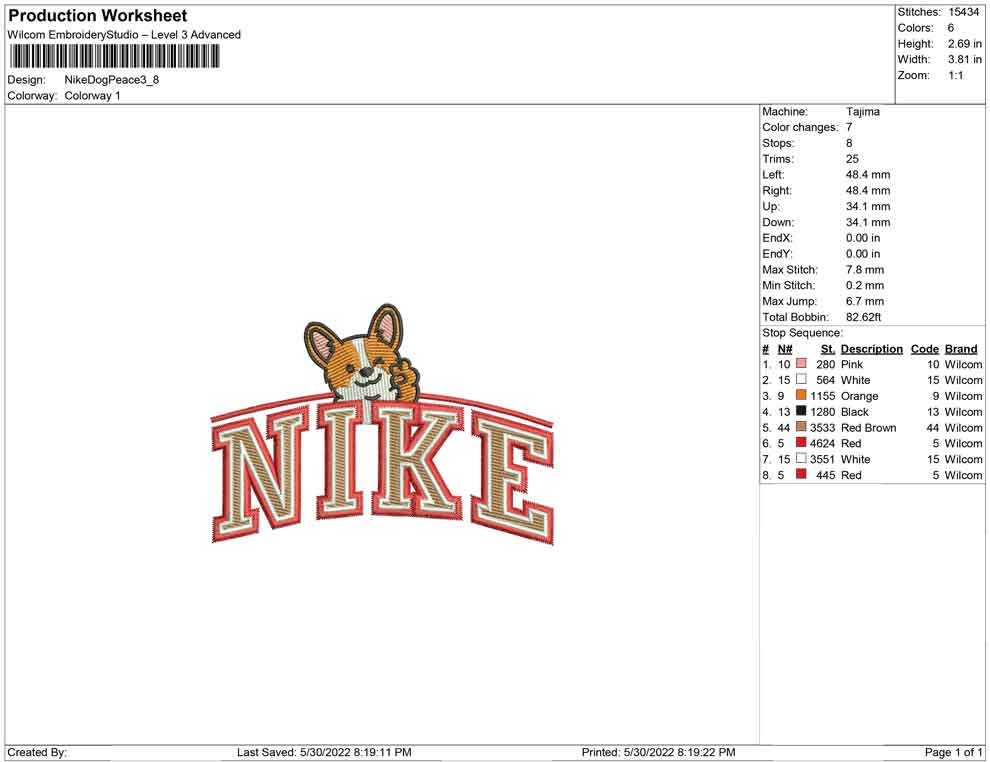Click the barcode below the software name
Image resolution: width=990 pixels, height=762 pixels.
(x=114, y=57)
